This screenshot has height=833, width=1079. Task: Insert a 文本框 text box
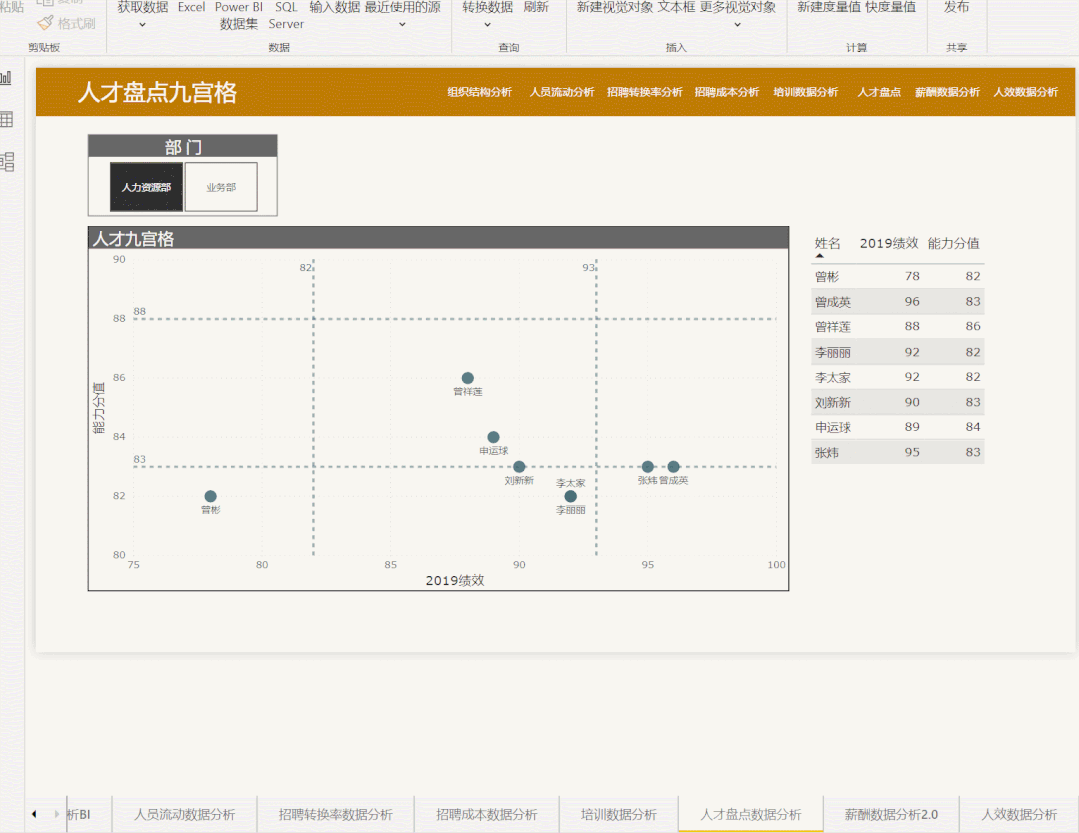click(676, 8)
